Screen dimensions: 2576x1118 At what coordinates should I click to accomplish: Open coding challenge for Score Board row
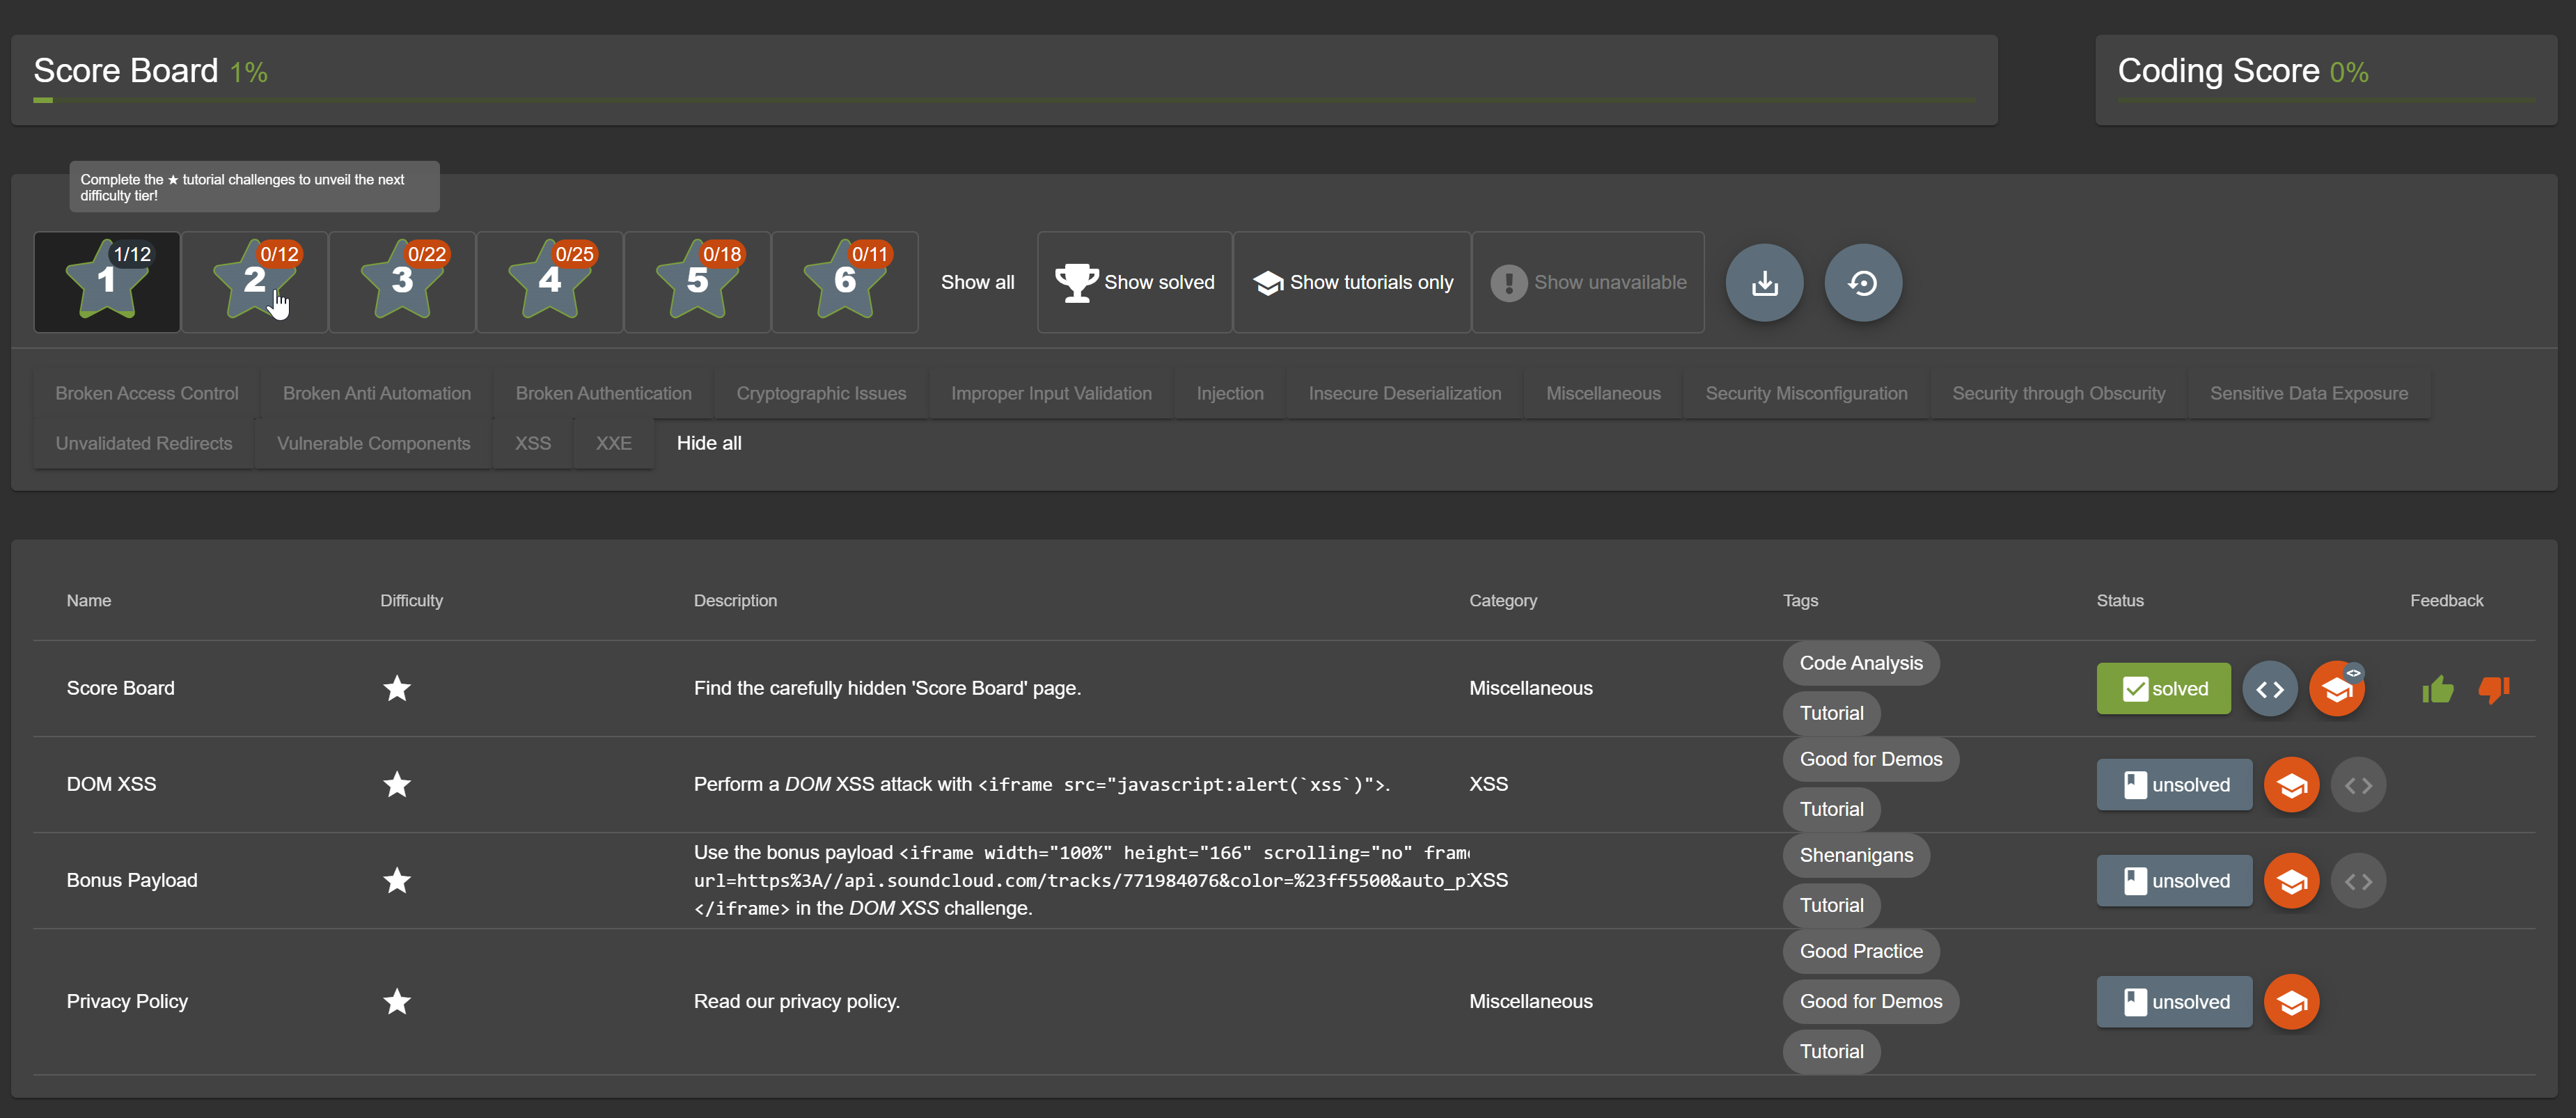[2269, 689]
